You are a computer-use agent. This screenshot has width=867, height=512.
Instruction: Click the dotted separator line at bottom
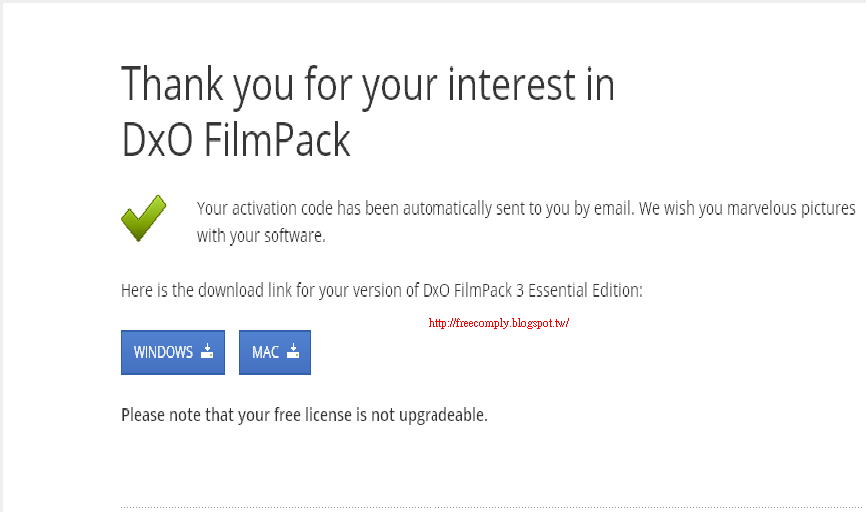492,506
